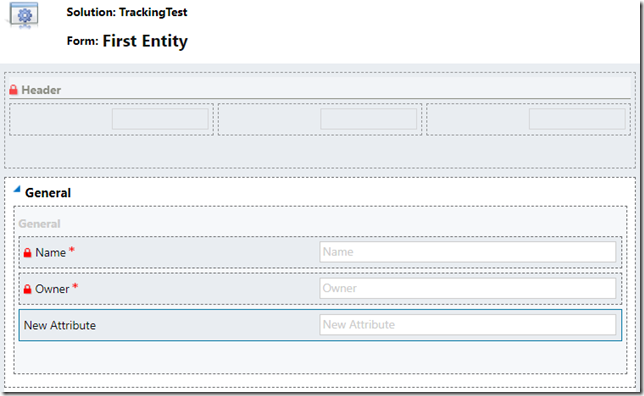Select the New Attribute field label
The width and height of the screenshot is (644, 396).
(60, 325)
